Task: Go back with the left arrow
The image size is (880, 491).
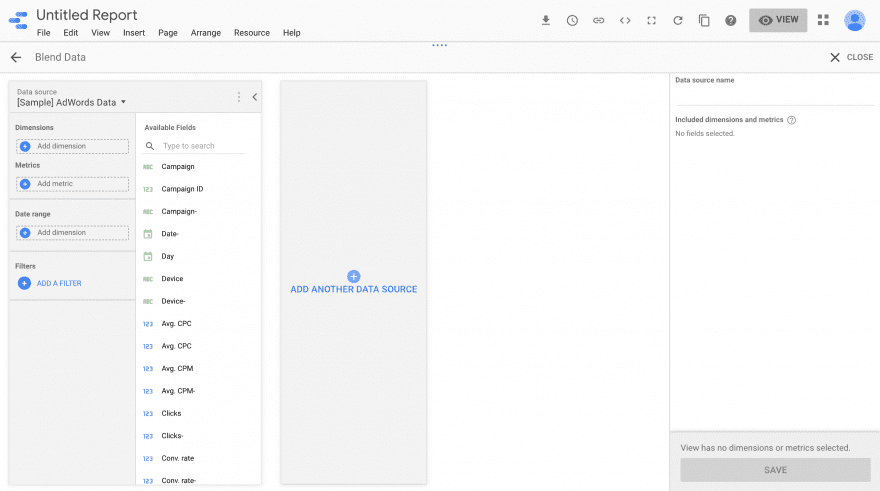Action: pos(16,57)
